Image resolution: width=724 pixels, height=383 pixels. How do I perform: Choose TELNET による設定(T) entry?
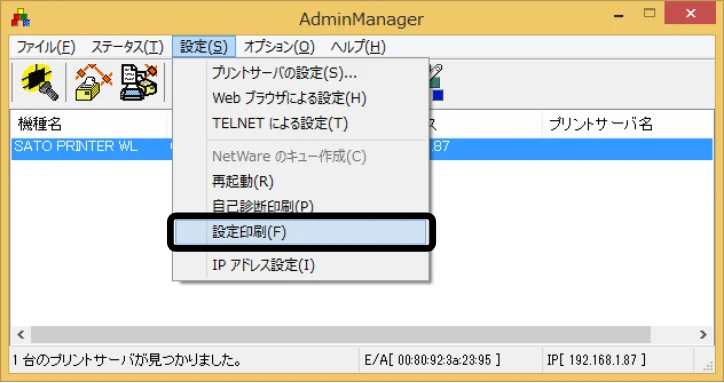click(x=301, y=123)
